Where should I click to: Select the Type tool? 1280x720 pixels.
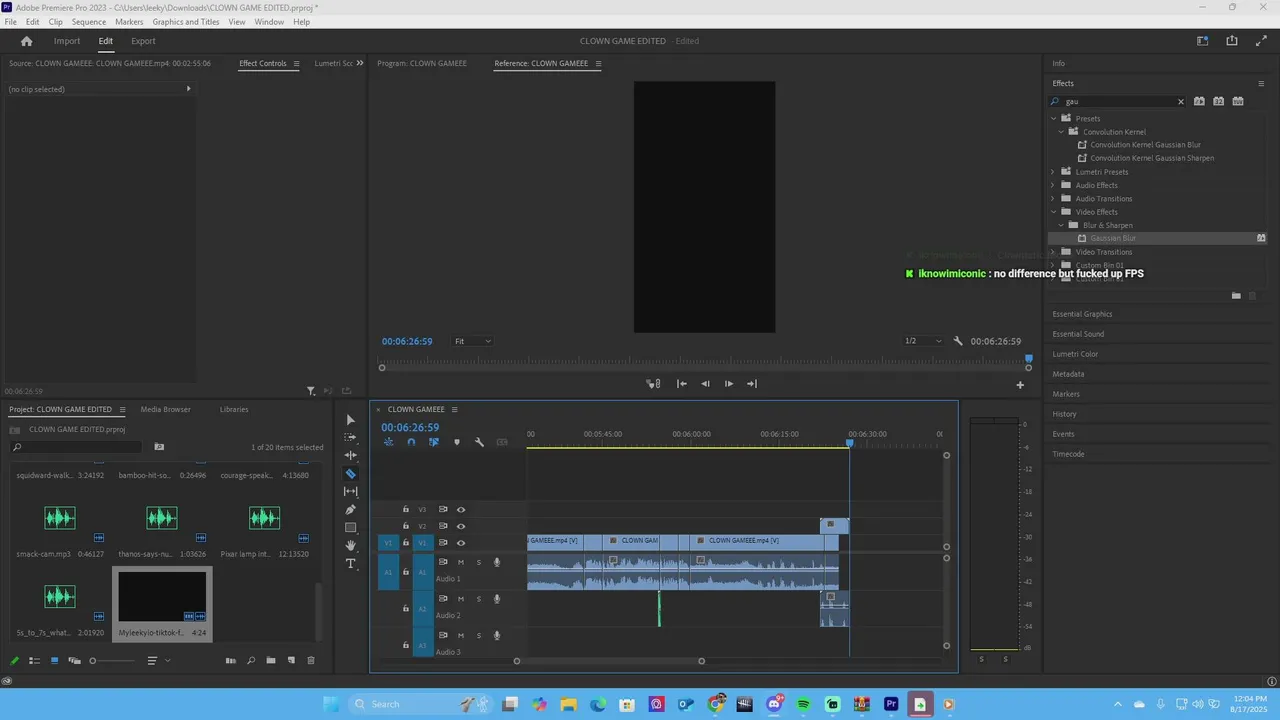point(350,564)
